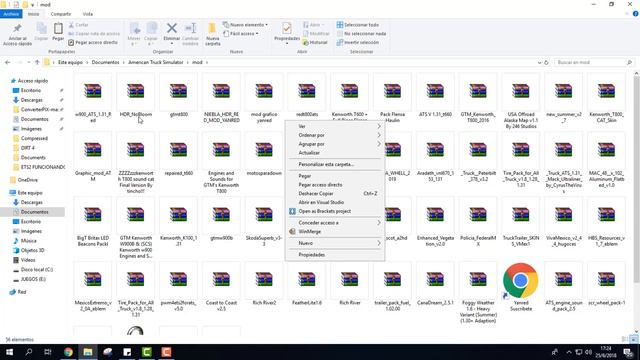Switch to the Vista tab
Screen dimensions: 640x360
pyautogui.click(x=87, y=14)
